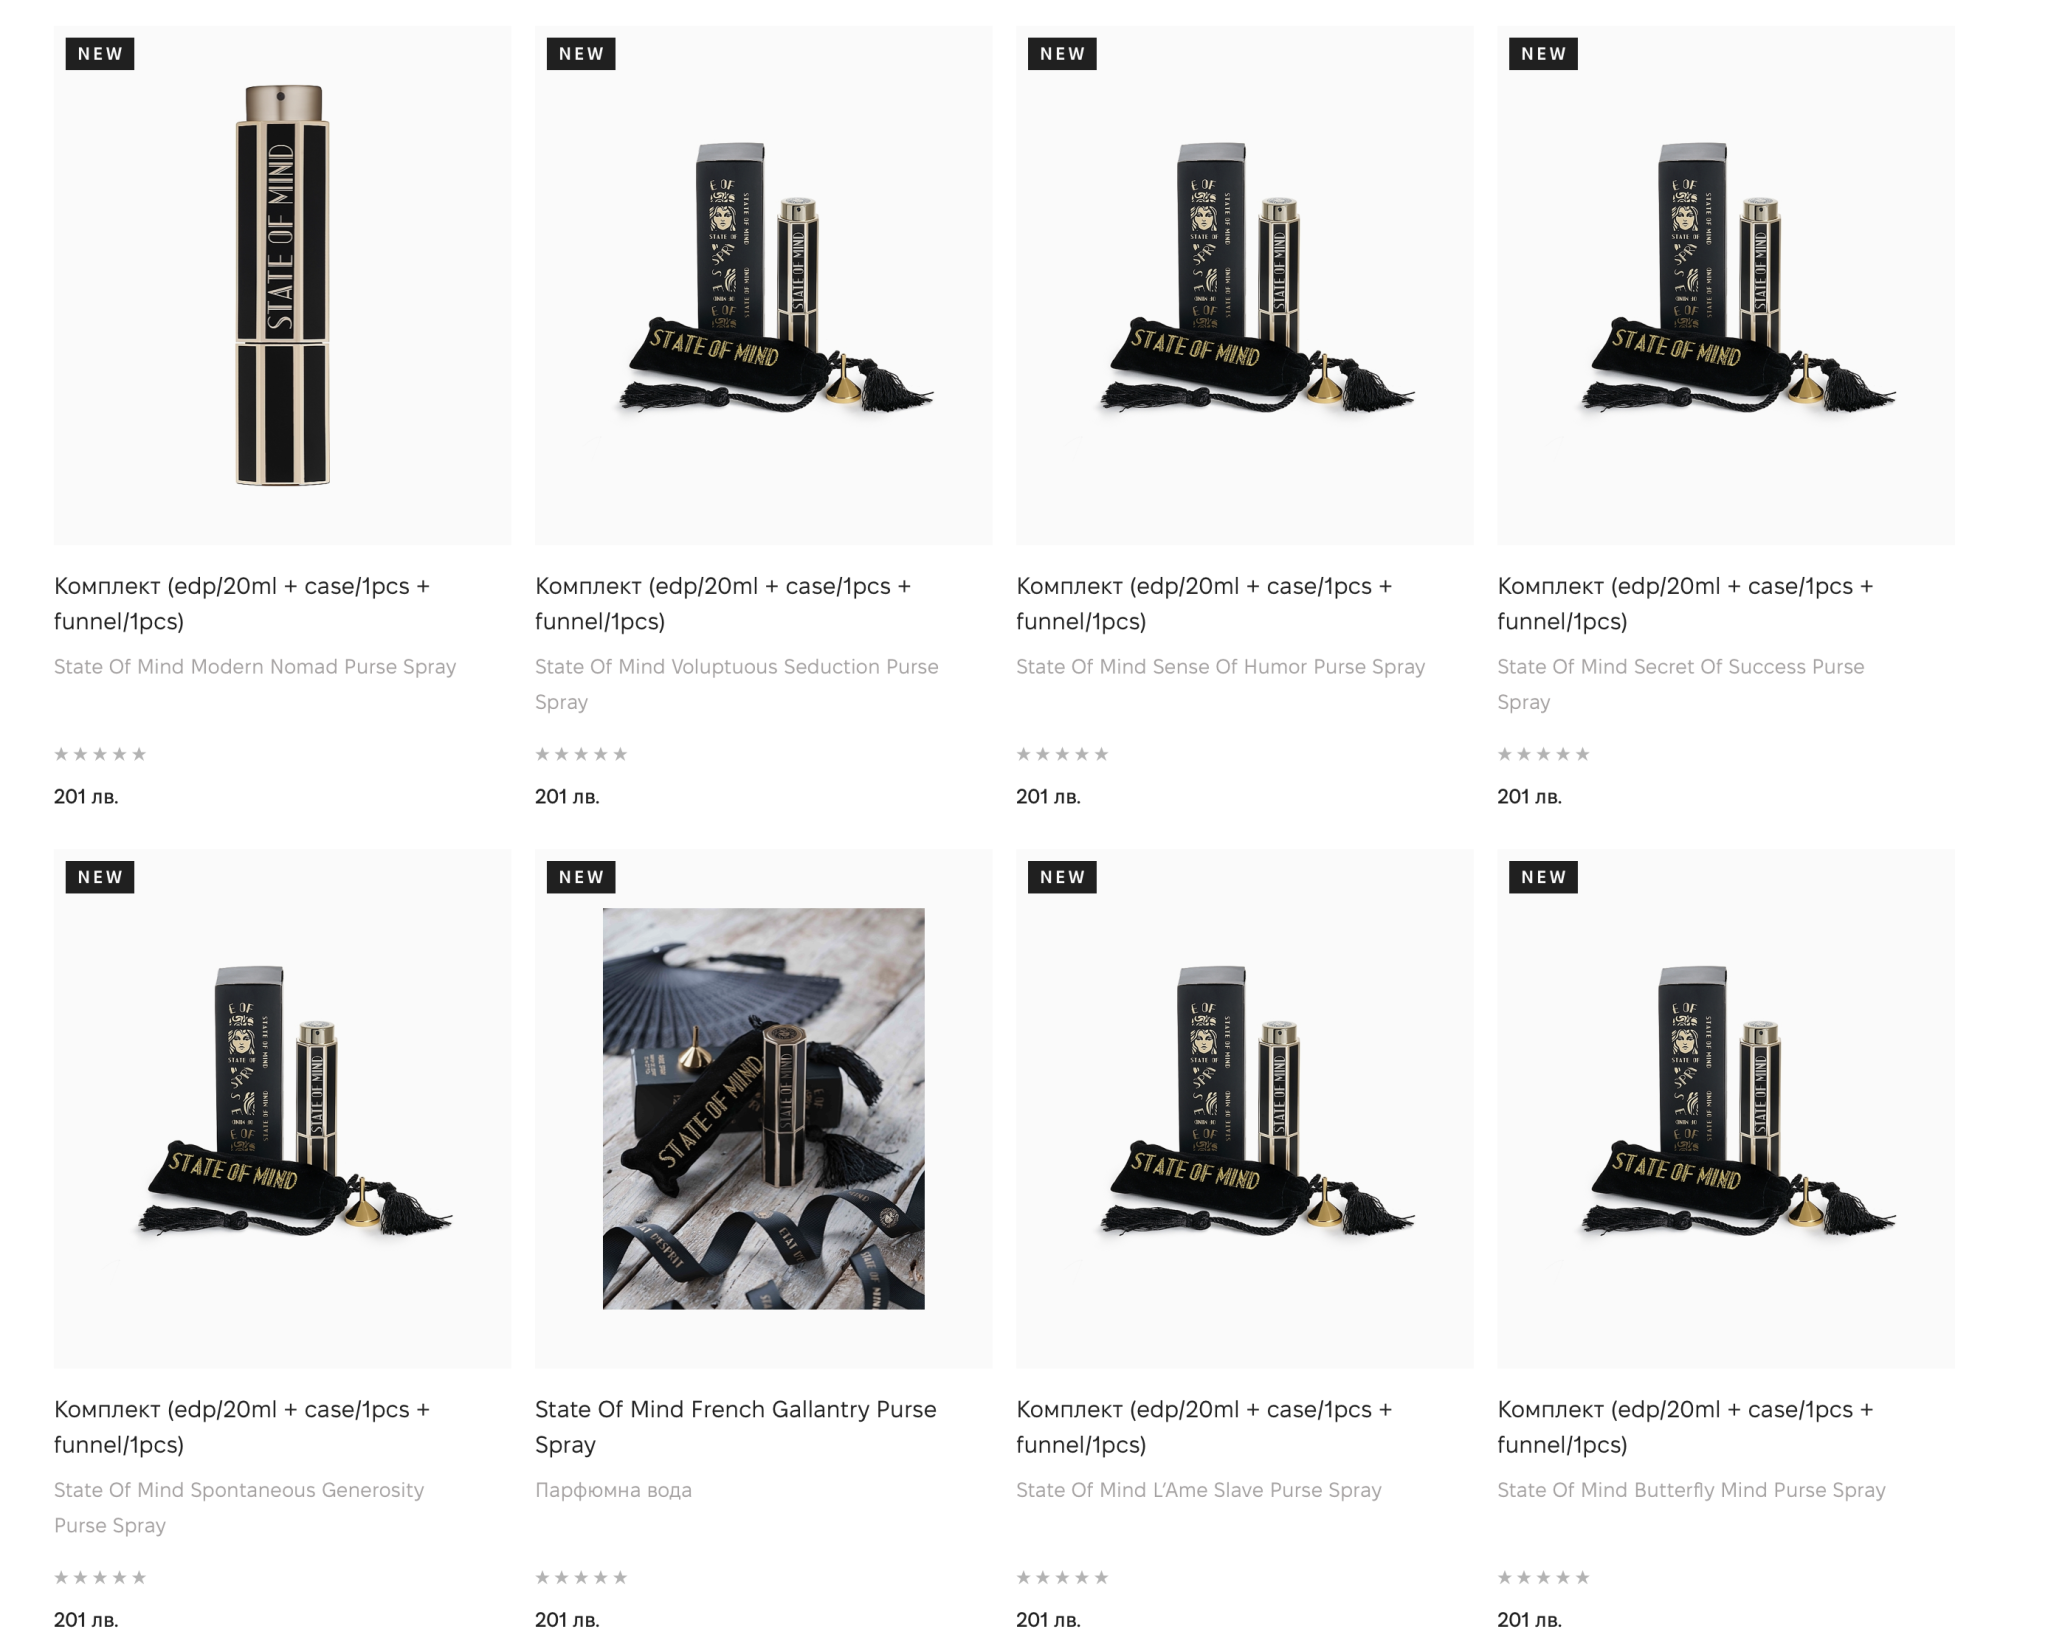2048x1646 pixels.
Task: Open Комплект title above Spontaneous Generosity
Action: click(x=242, y=1427)
